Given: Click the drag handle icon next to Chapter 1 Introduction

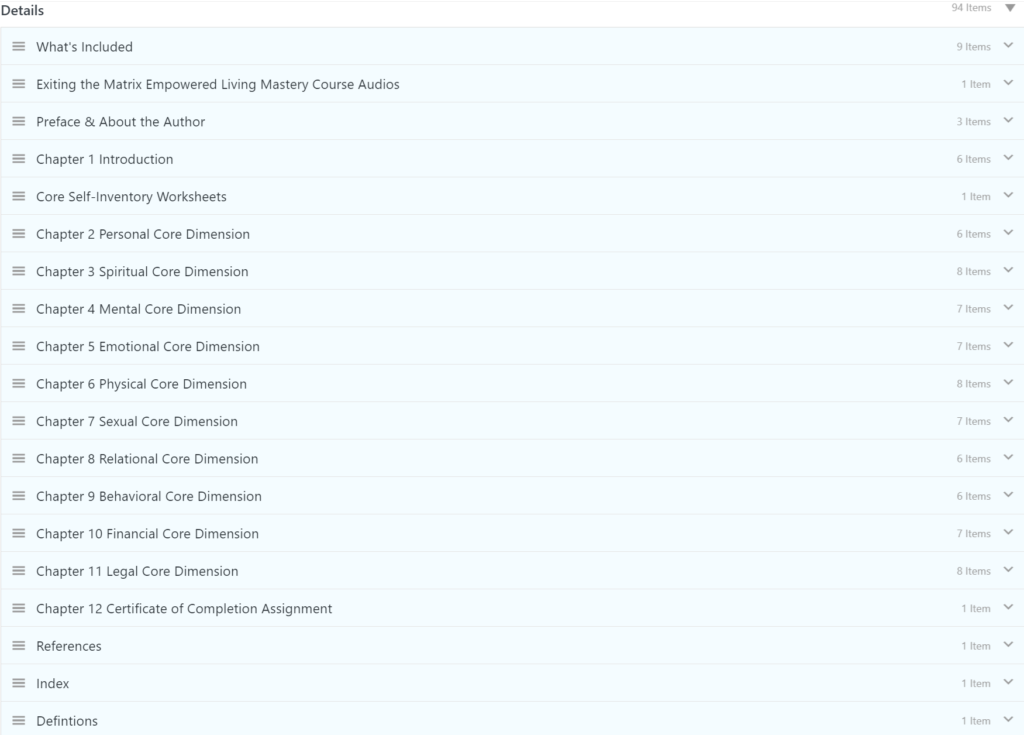Looking at the screenshot, I should [19, 159].
